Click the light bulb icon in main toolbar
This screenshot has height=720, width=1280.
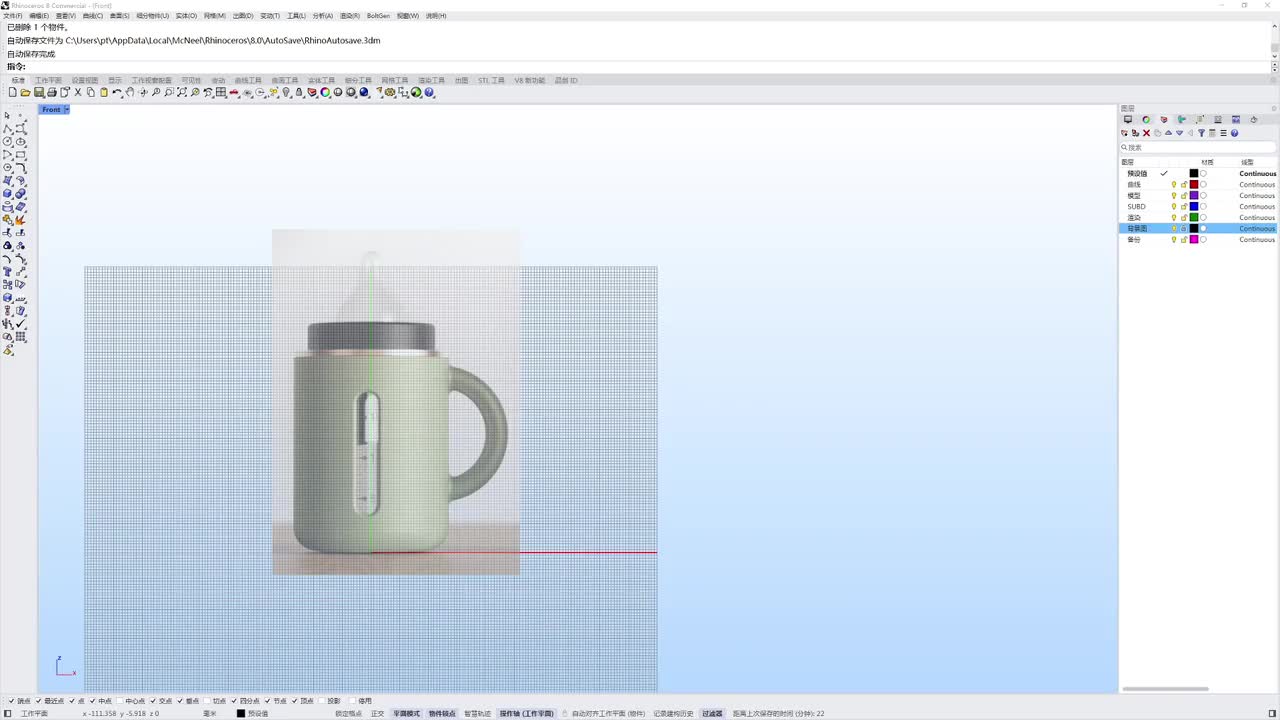pos(286,92)
